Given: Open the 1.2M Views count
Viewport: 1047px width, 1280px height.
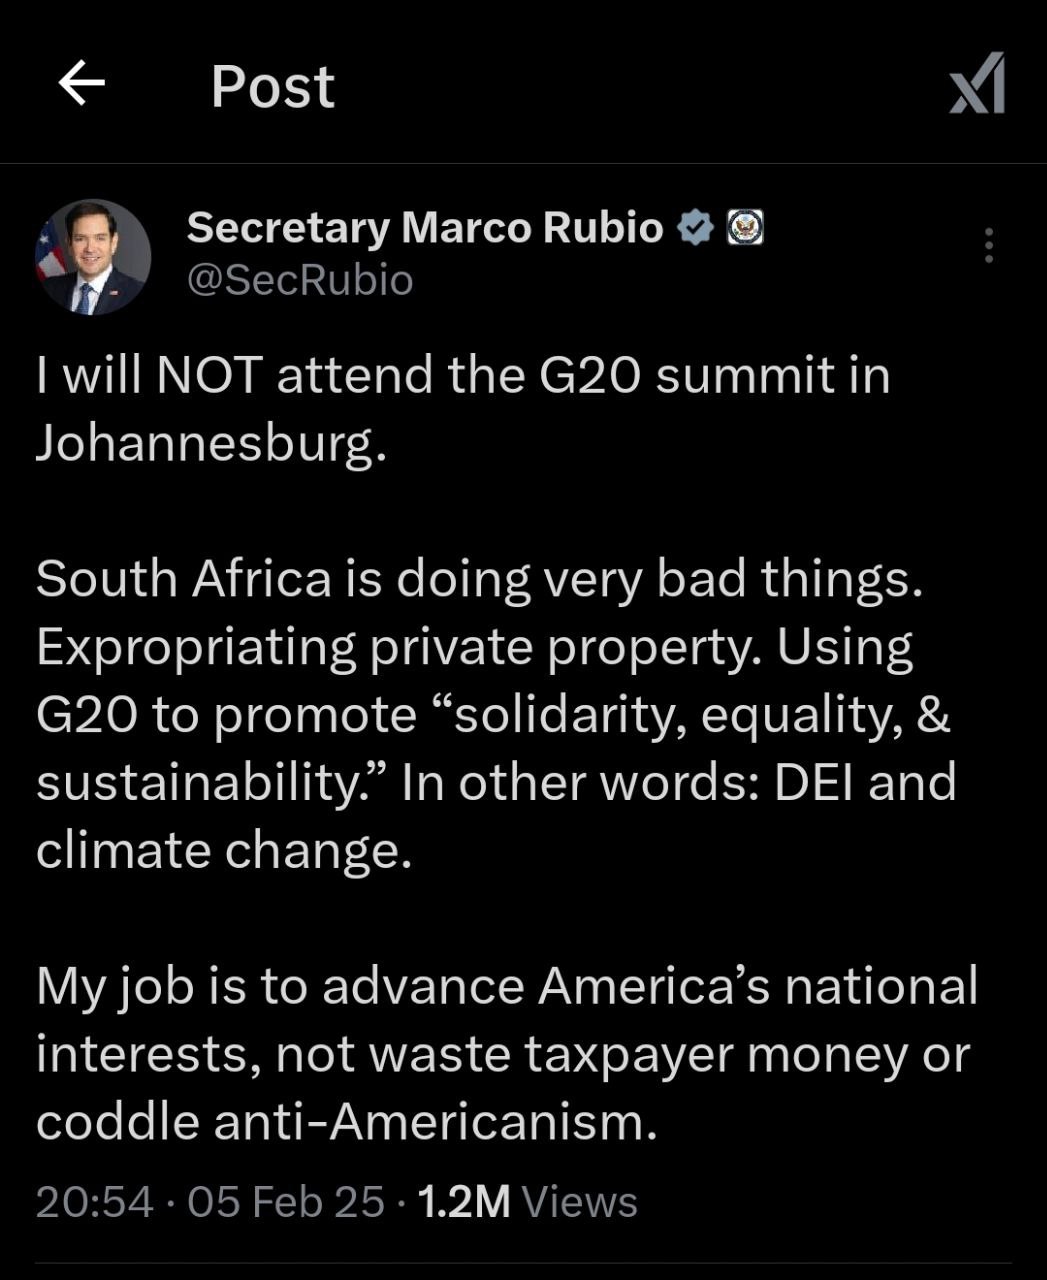Looking at the screenshot, I should pyautogui.click(x=526, y=1201).
